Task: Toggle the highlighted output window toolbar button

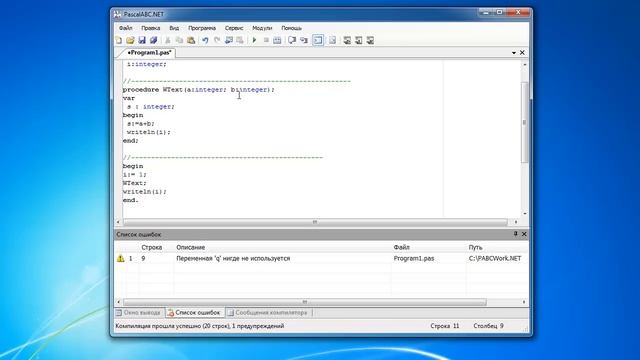Action: [318, 40]
